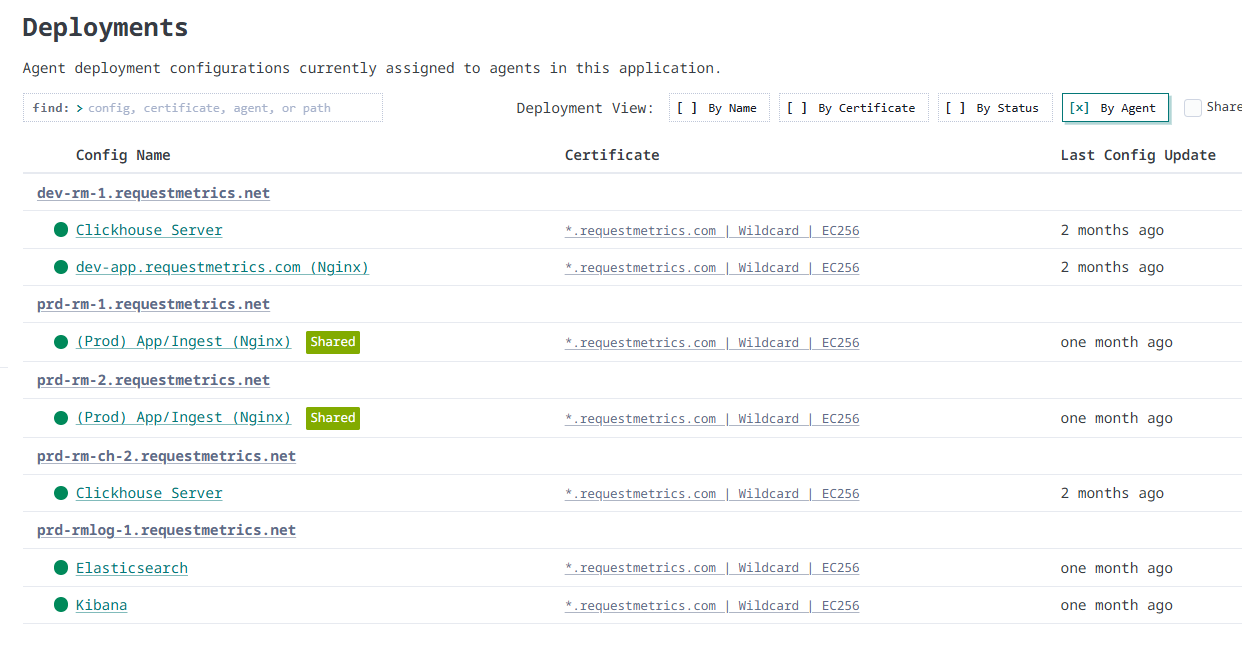Click 'one month ago' in Elasticsearch row

[1117, 568]
